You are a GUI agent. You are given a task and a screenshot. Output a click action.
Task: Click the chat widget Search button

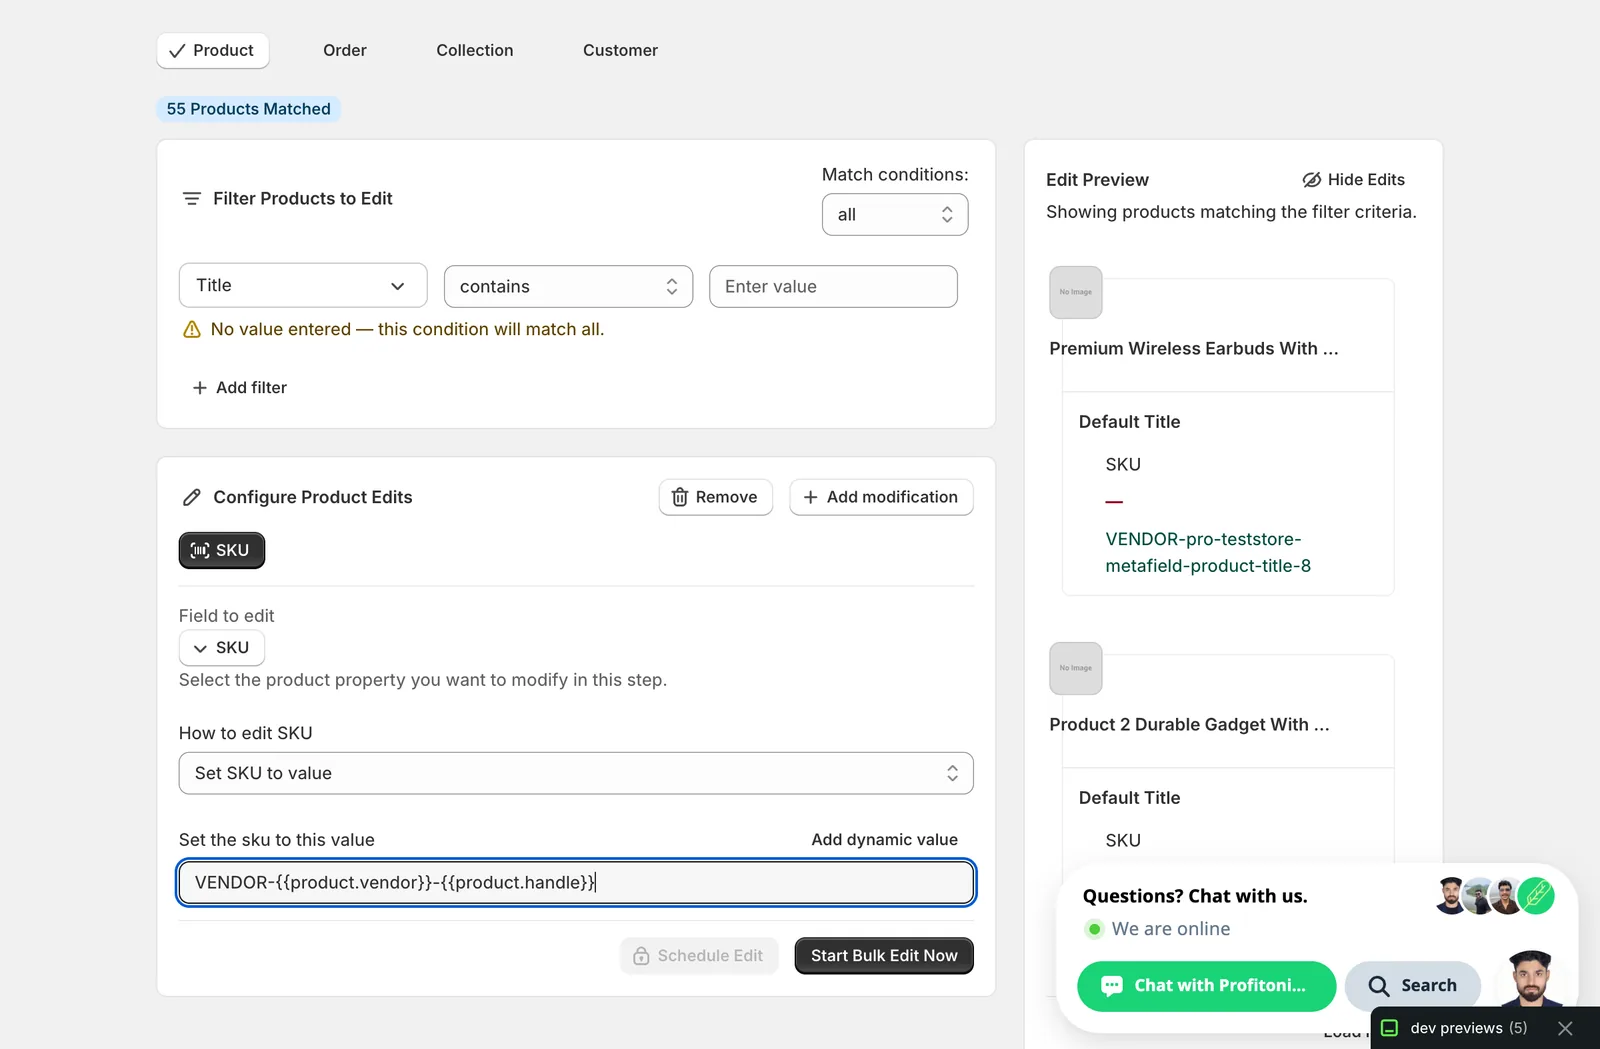pyautogui.click(x=1413, y=986)
